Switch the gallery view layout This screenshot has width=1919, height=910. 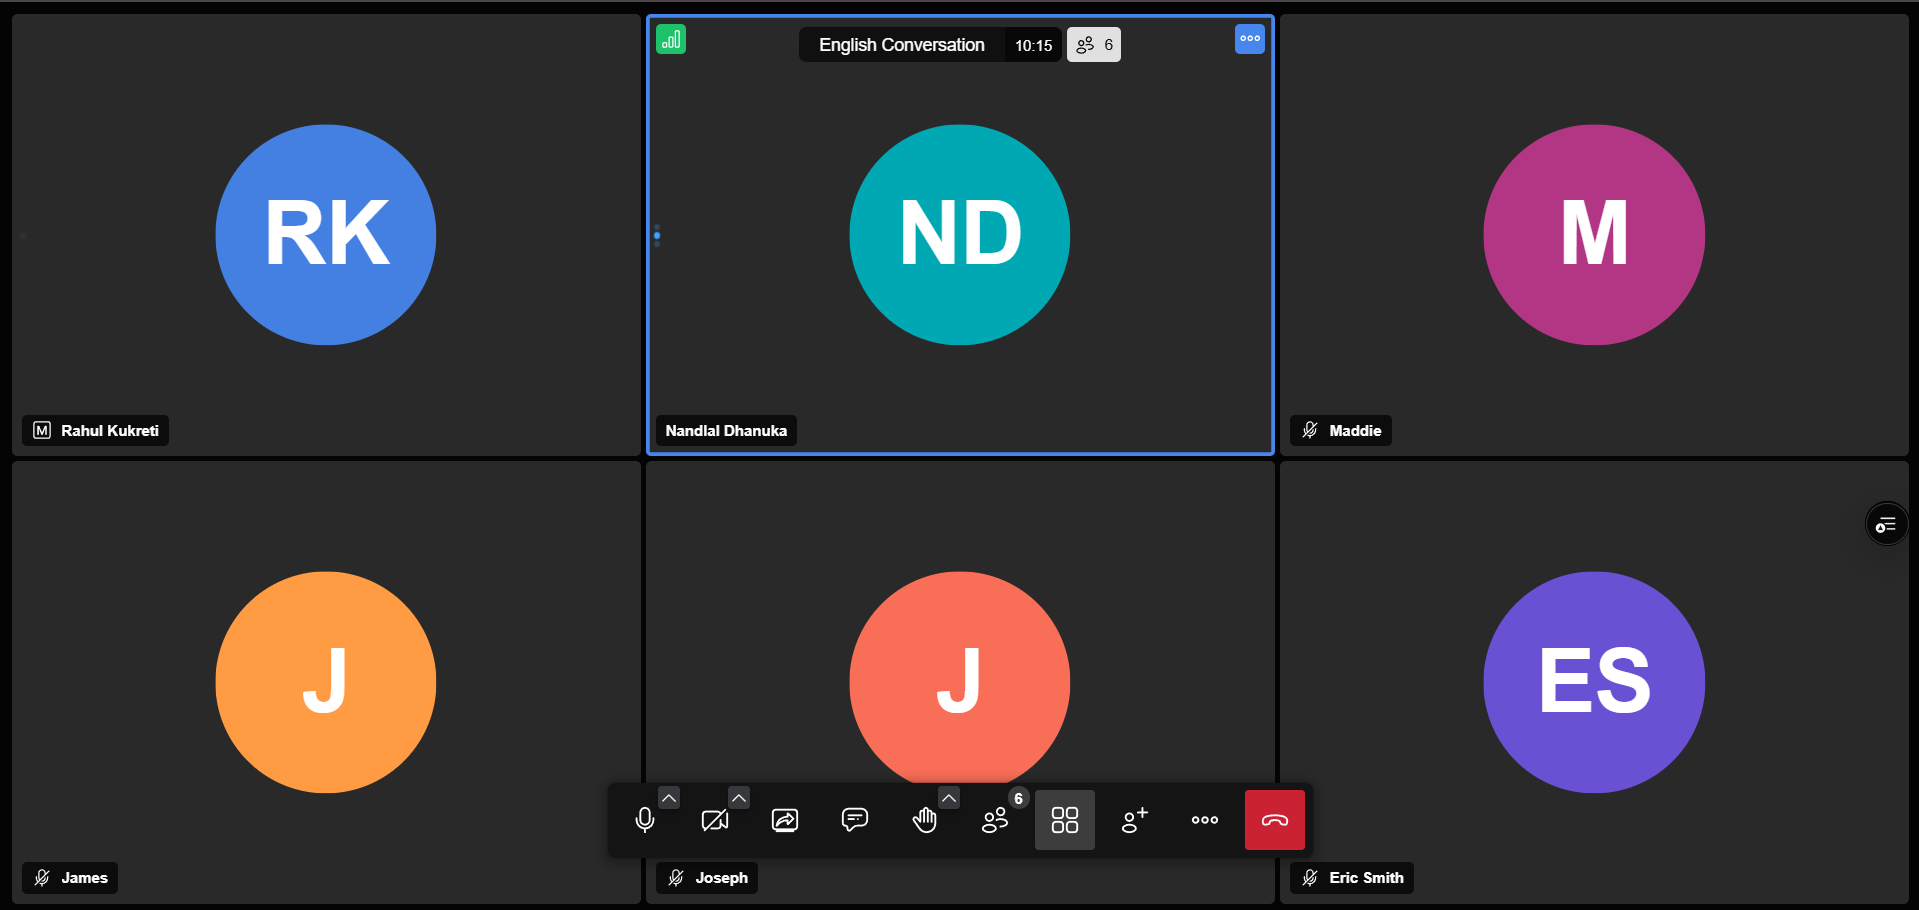click(1064, 820)
